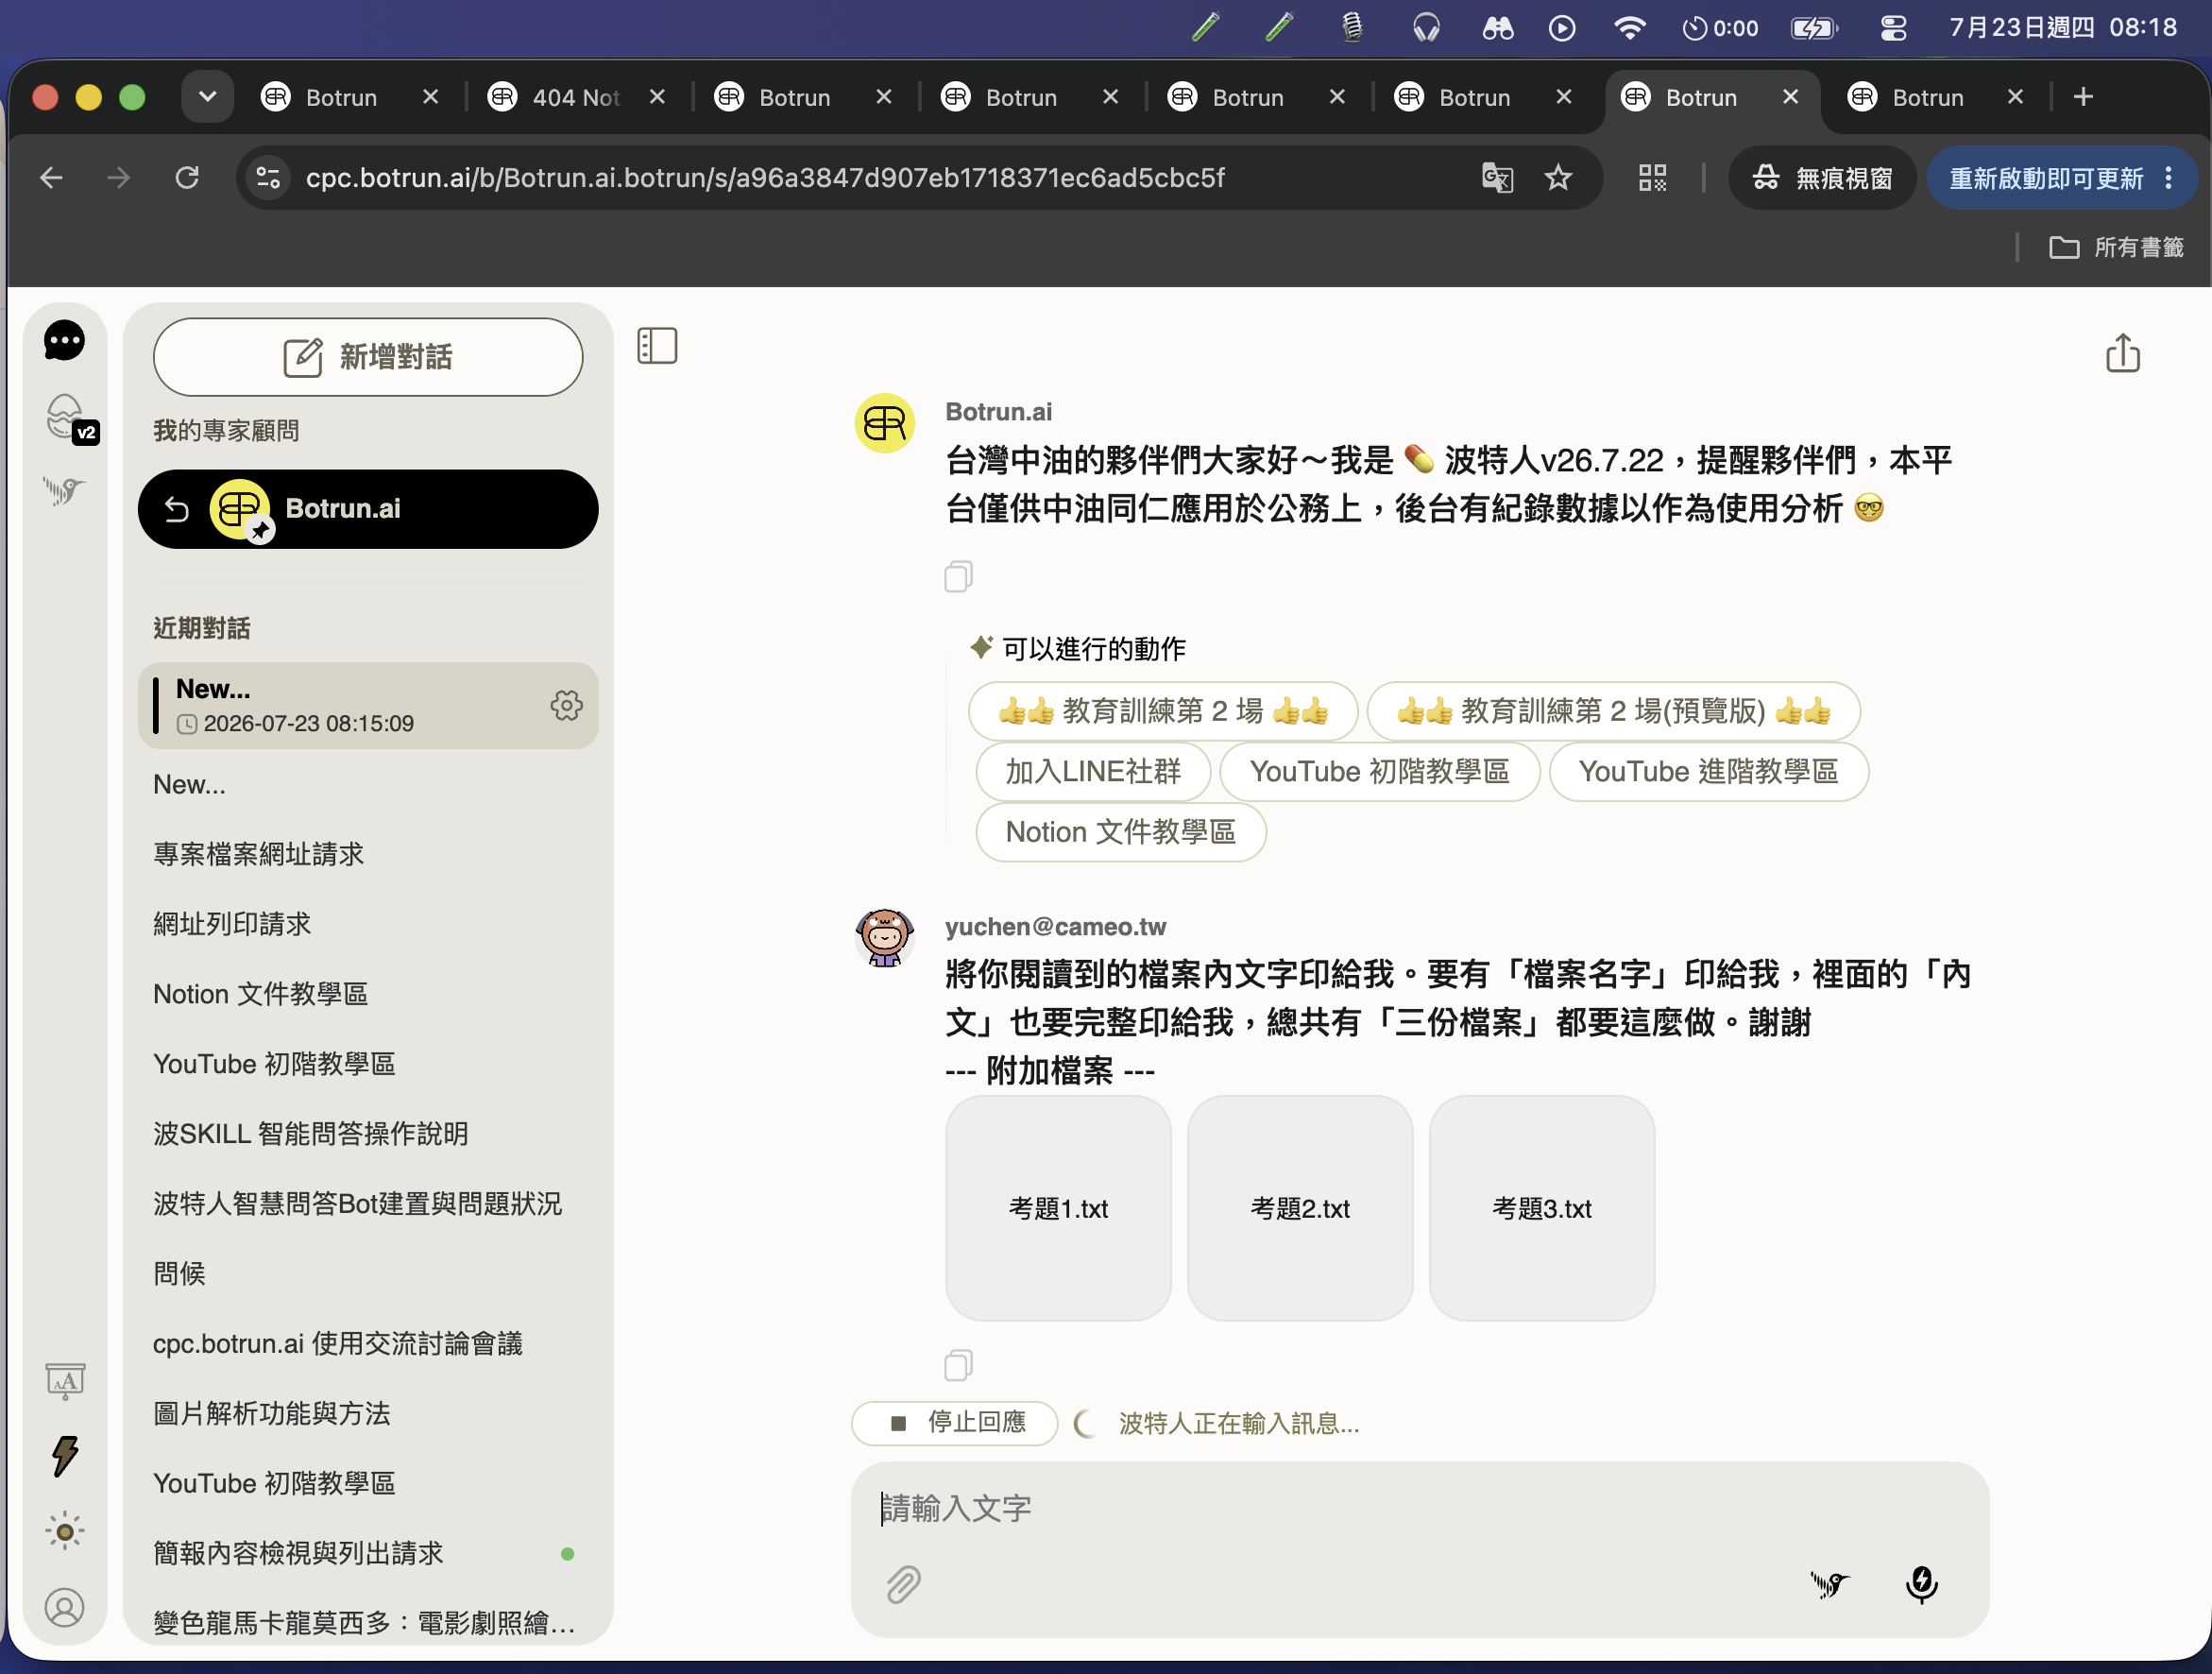Attach a file with the paperclip icon
The width and height of the screenshot is (2212, 1674).
pos(903,1584)
